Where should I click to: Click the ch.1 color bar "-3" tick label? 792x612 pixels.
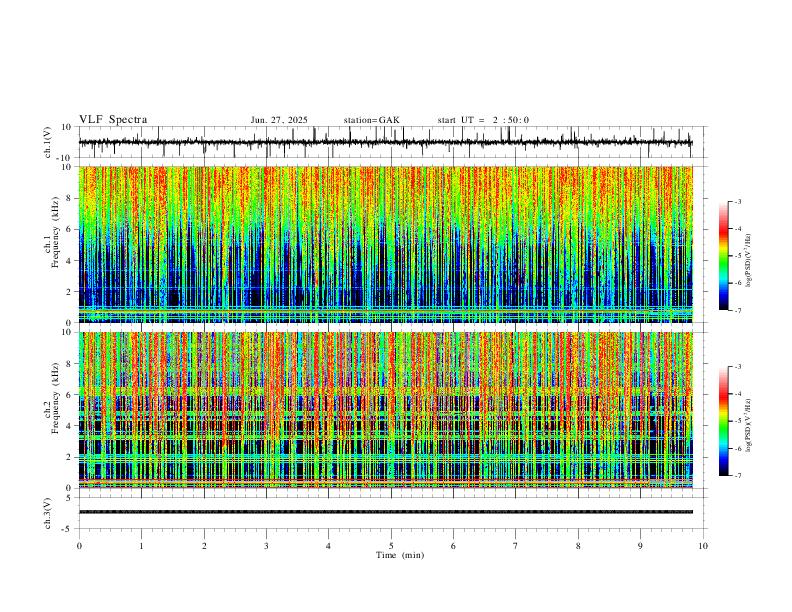click(x=737, y=202)
